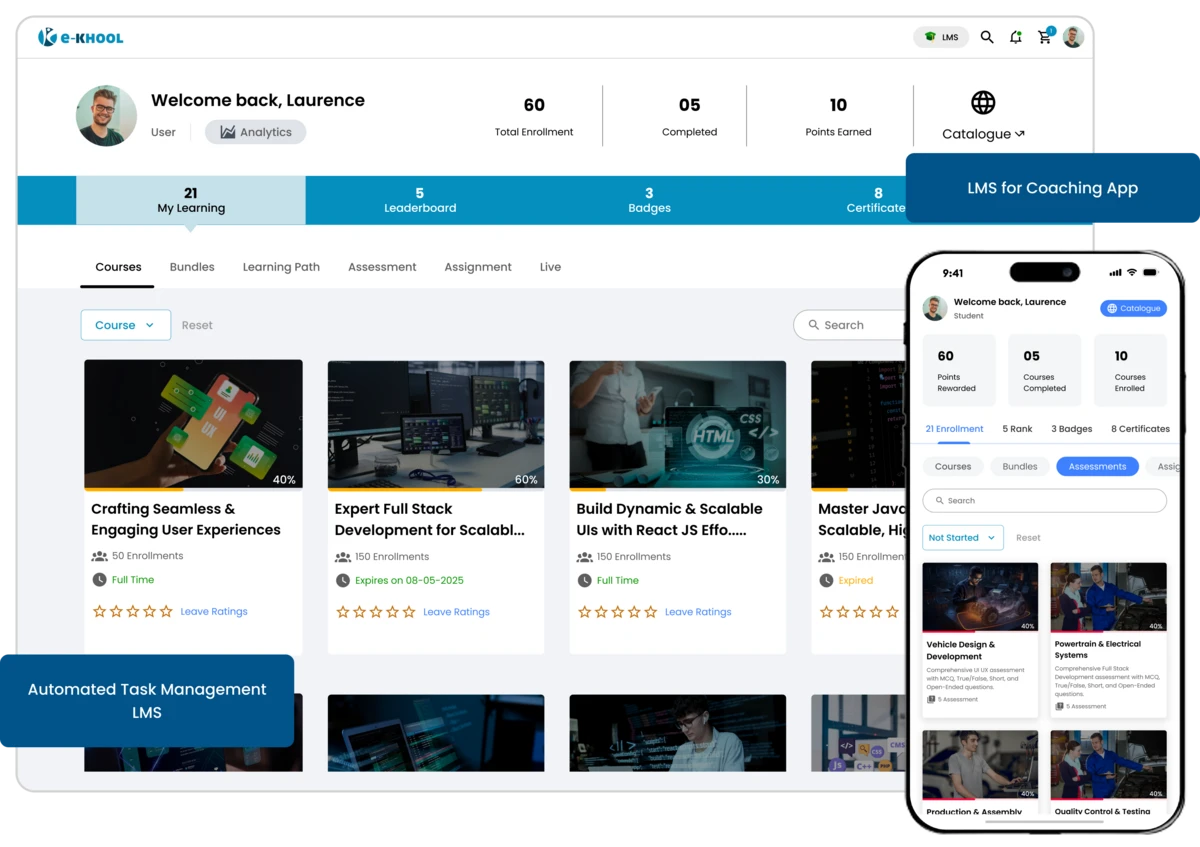Open Catalogue via the globe icon
Viewport: 1200px width, 847px height.
(x=982, y=102)
